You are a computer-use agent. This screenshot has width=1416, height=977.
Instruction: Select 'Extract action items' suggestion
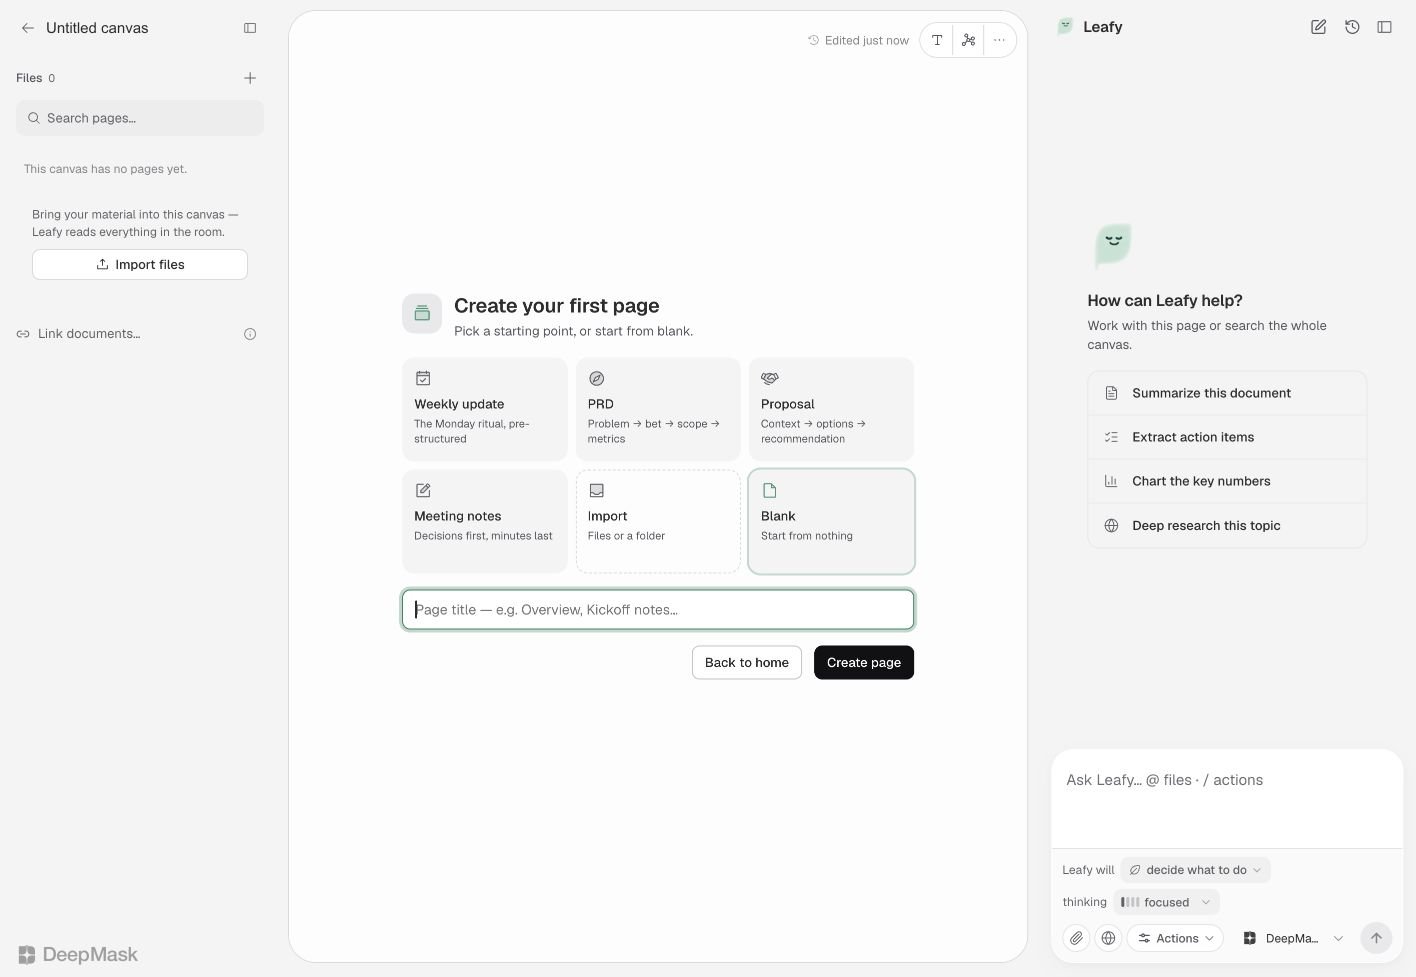(x=1227, y=437)
